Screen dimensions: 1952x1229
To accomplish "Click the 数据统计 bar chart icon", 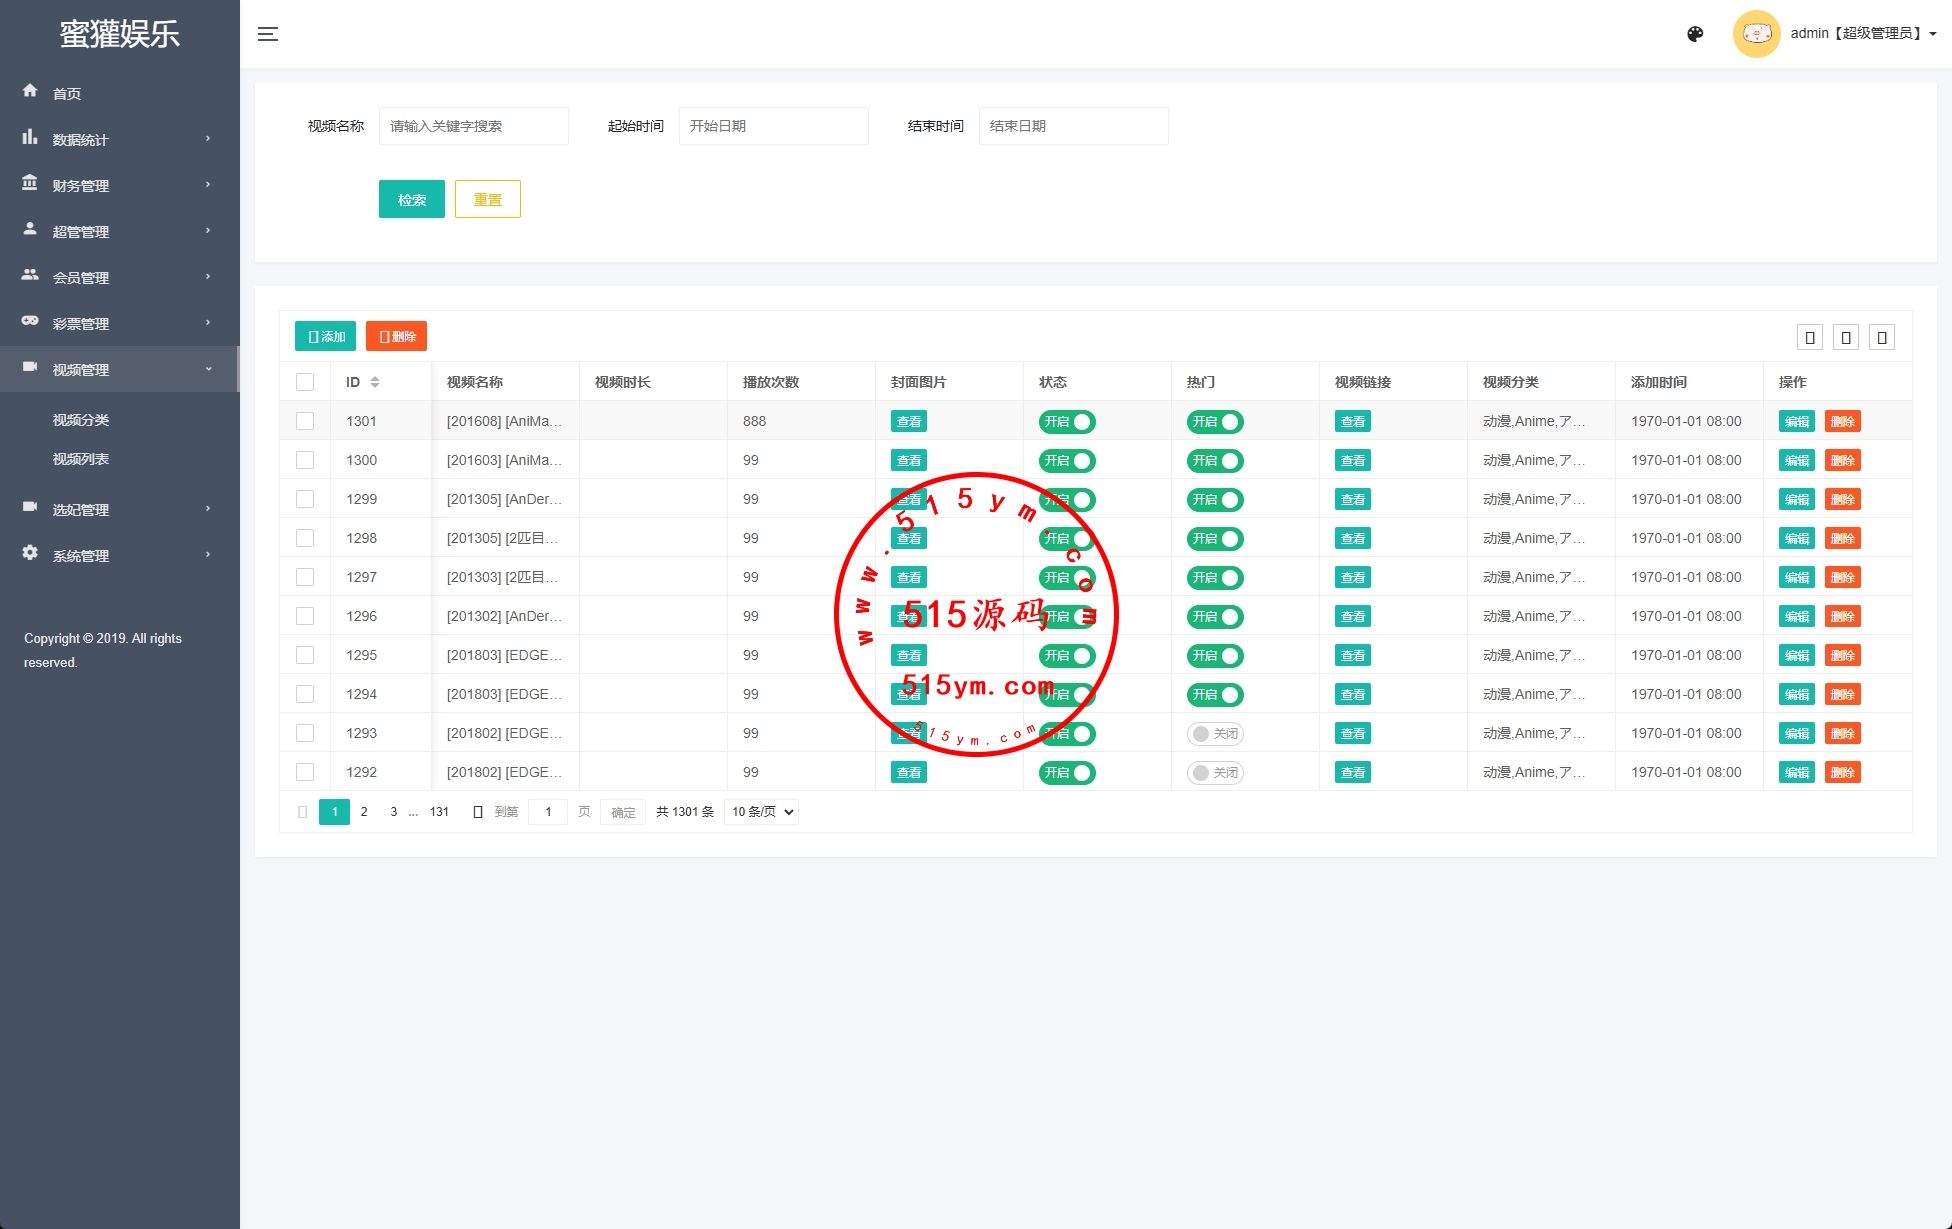I will coord(30,137).
